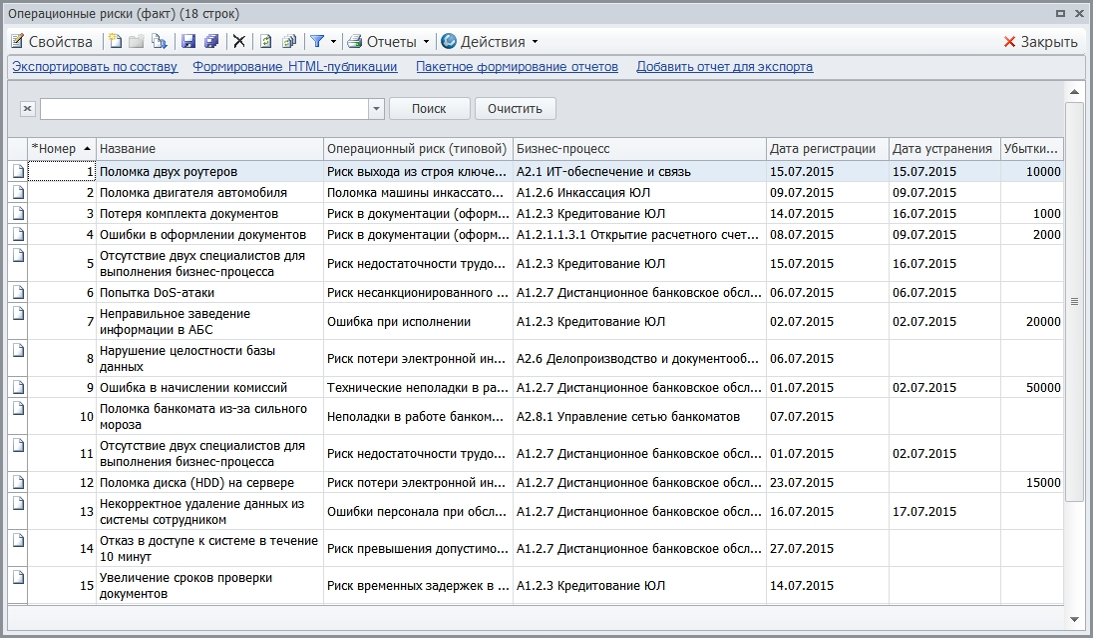Click the Закрыть close button
This screenshot has height=638, width=1093.
pos(1040,42)
